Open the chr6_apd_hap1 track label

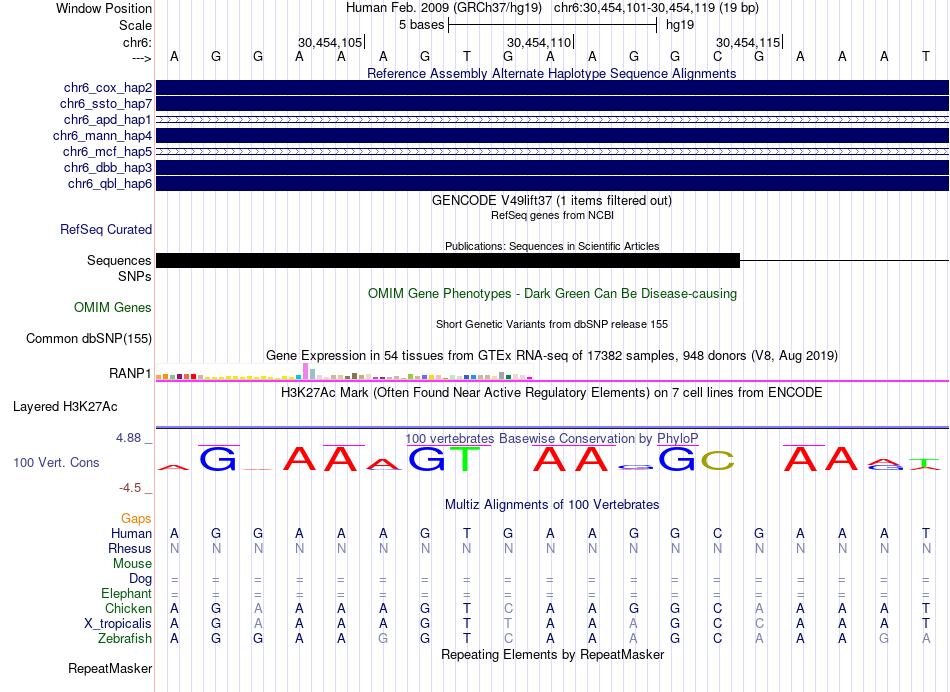point(108,120)
